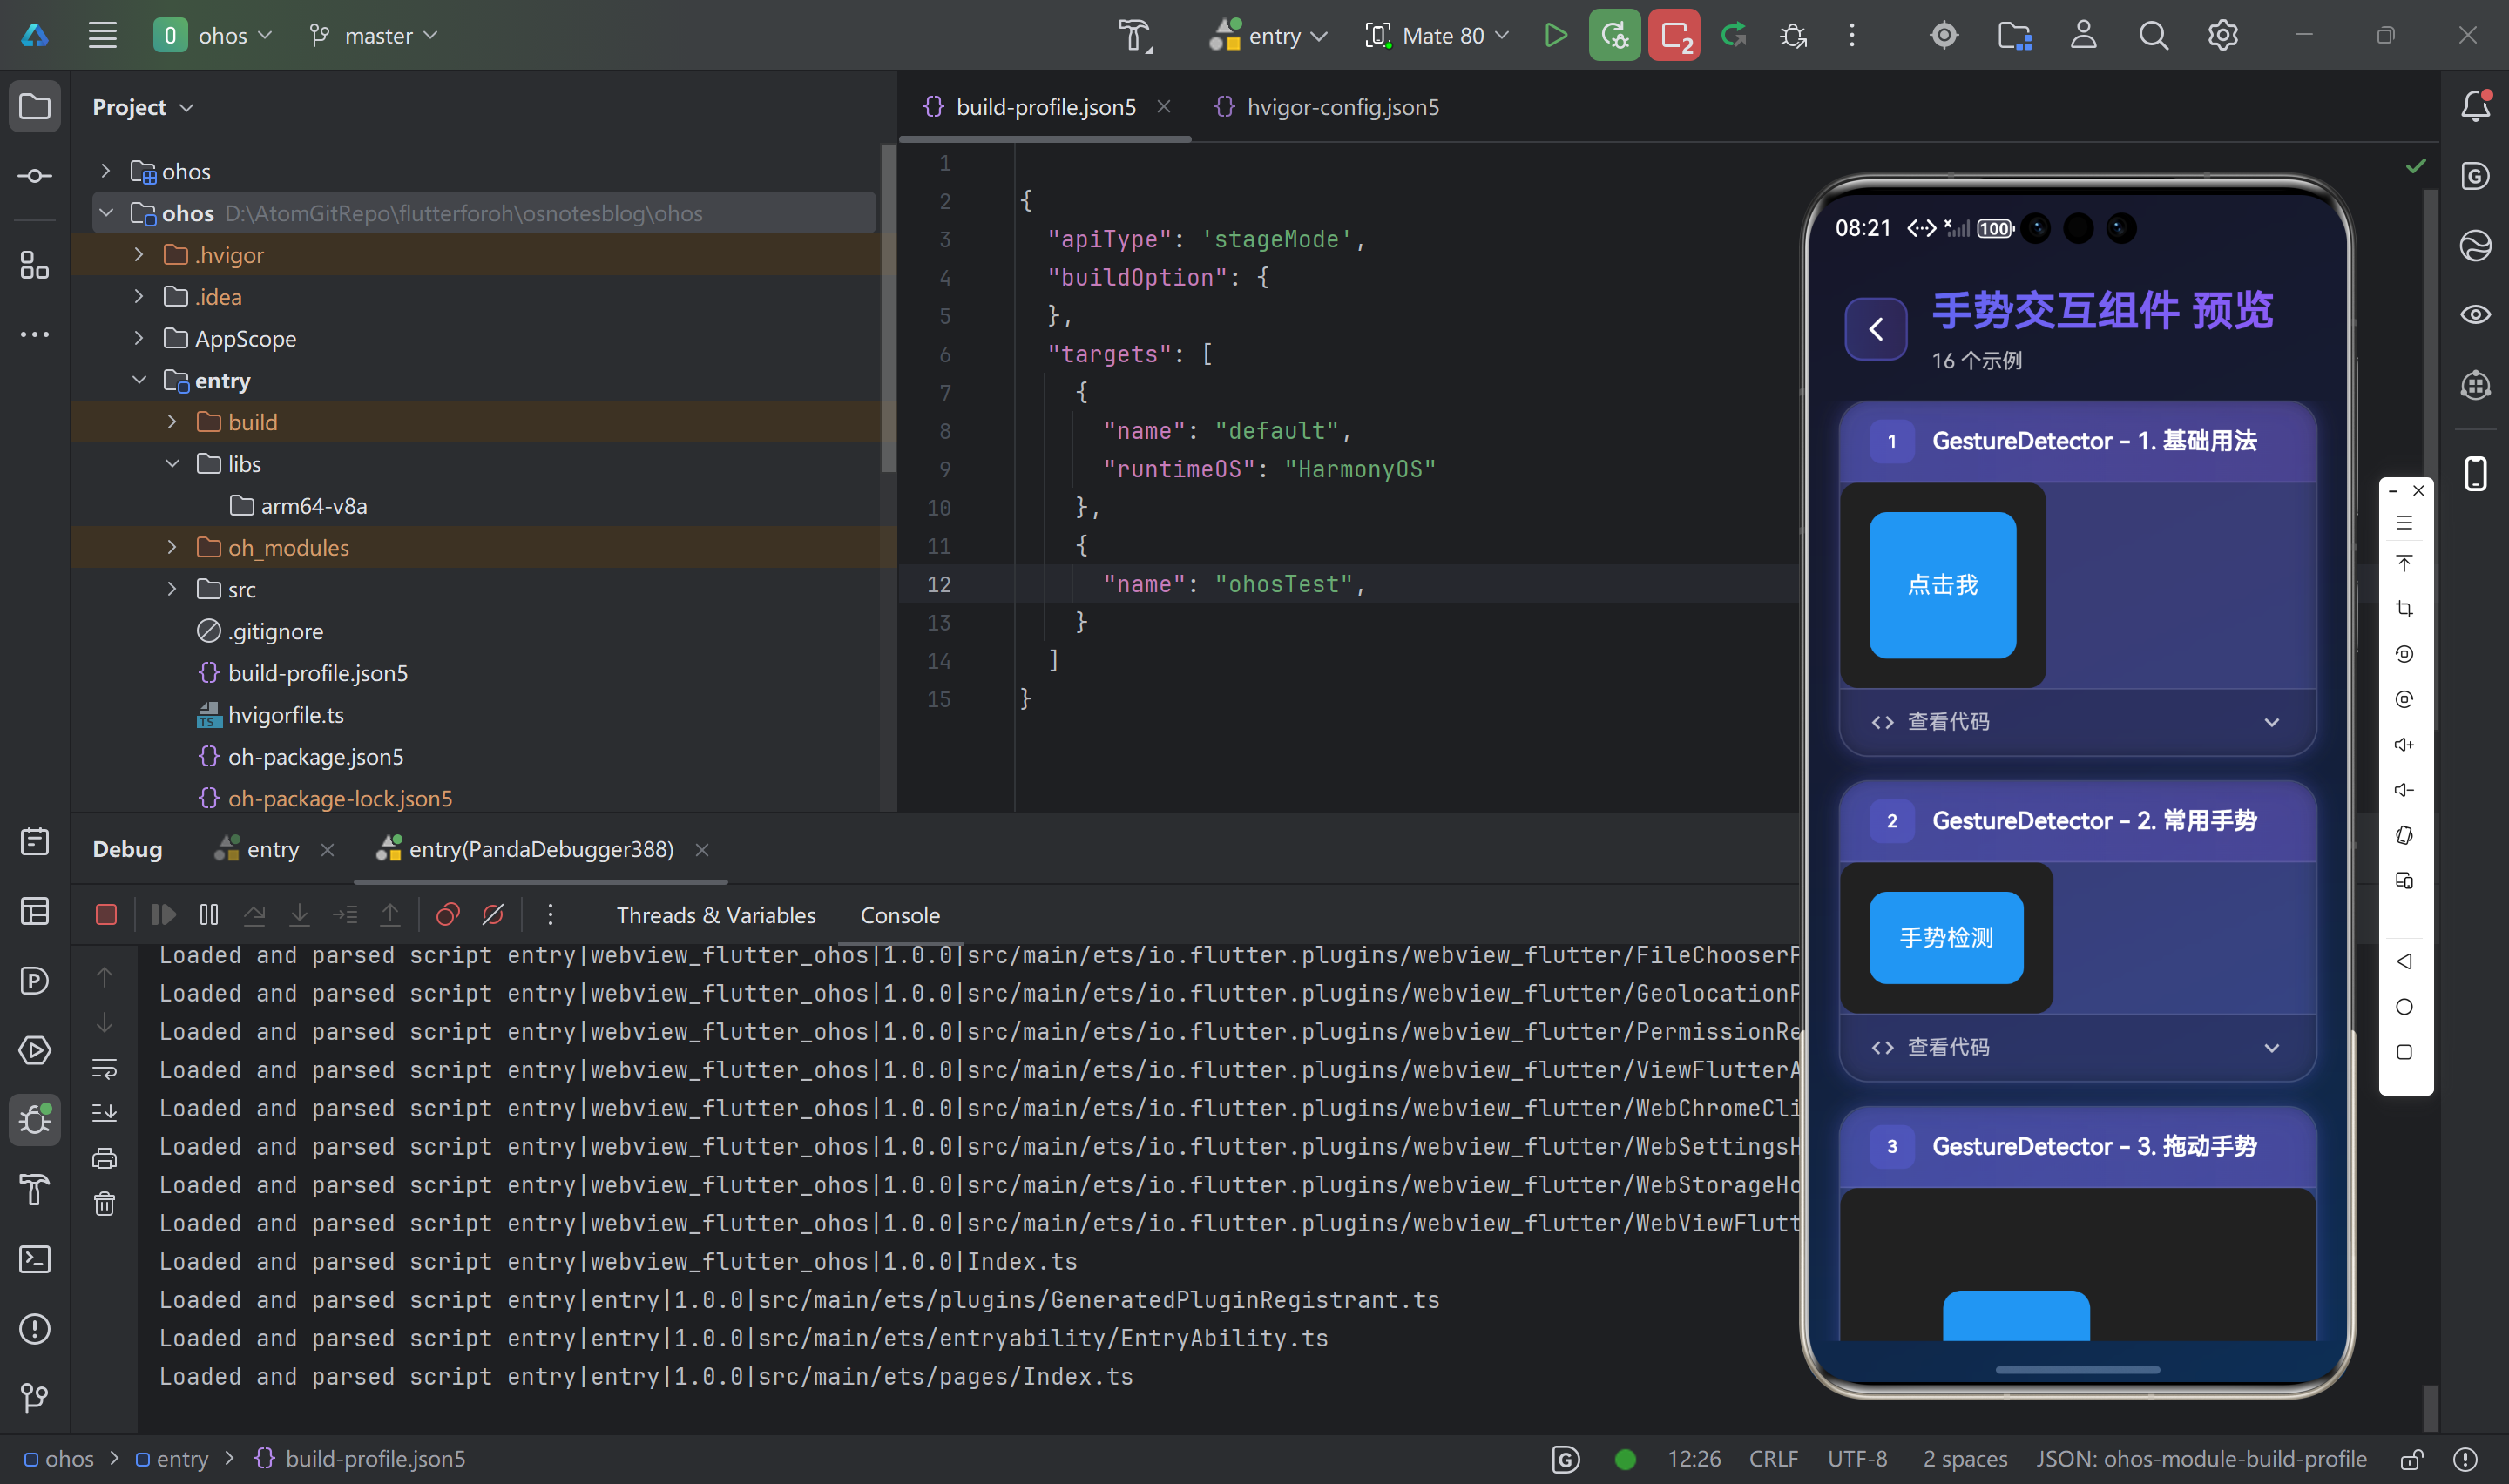Image resolution: width=2509 pixels, height=1484 pixels.
Task: Clear console with the trash icon
Action: (x=105, y=1204)
